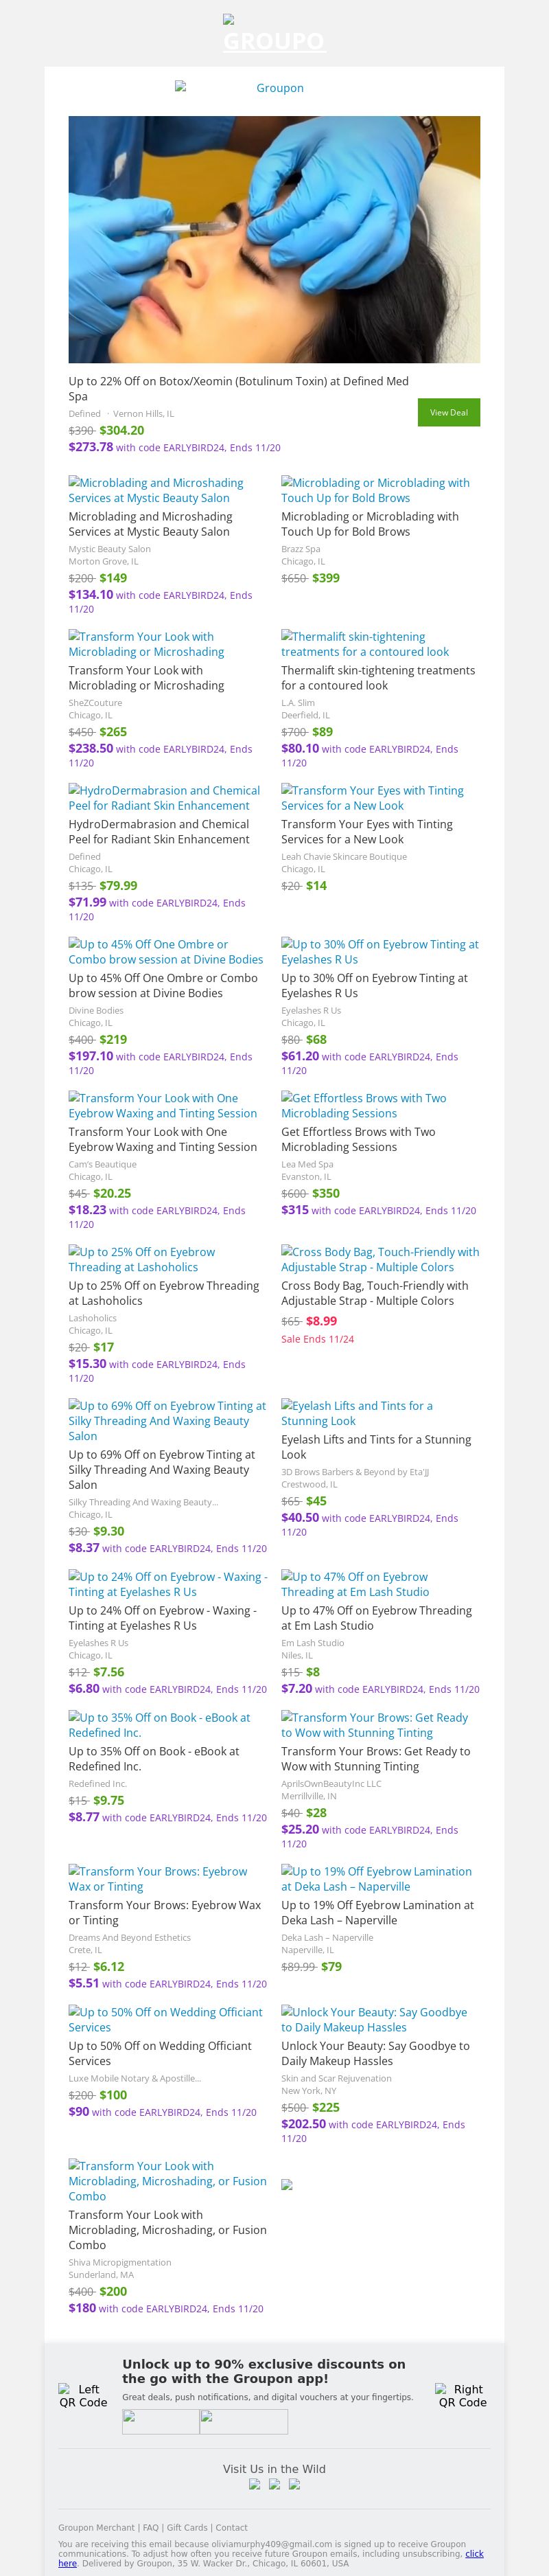
Task: Open the middle social icon under Visit Us
Action: 275,2484
